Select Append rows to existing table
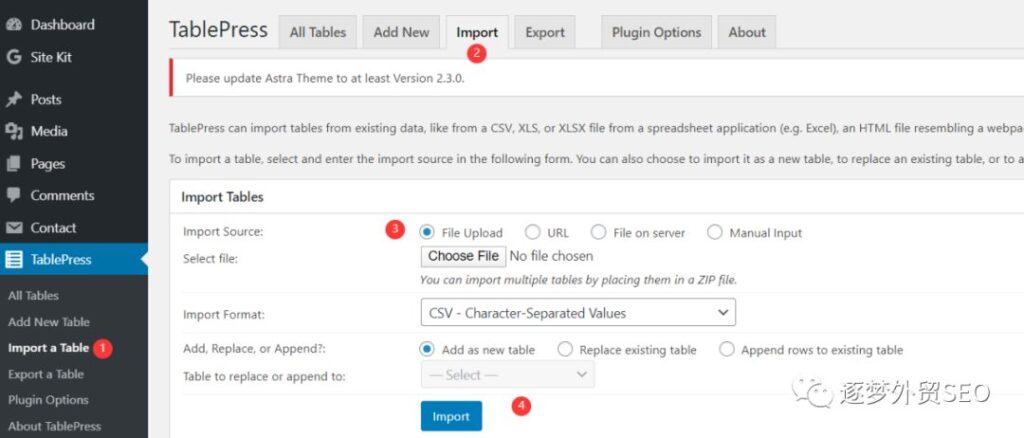 pyautogui.click(x=727, y=349)
